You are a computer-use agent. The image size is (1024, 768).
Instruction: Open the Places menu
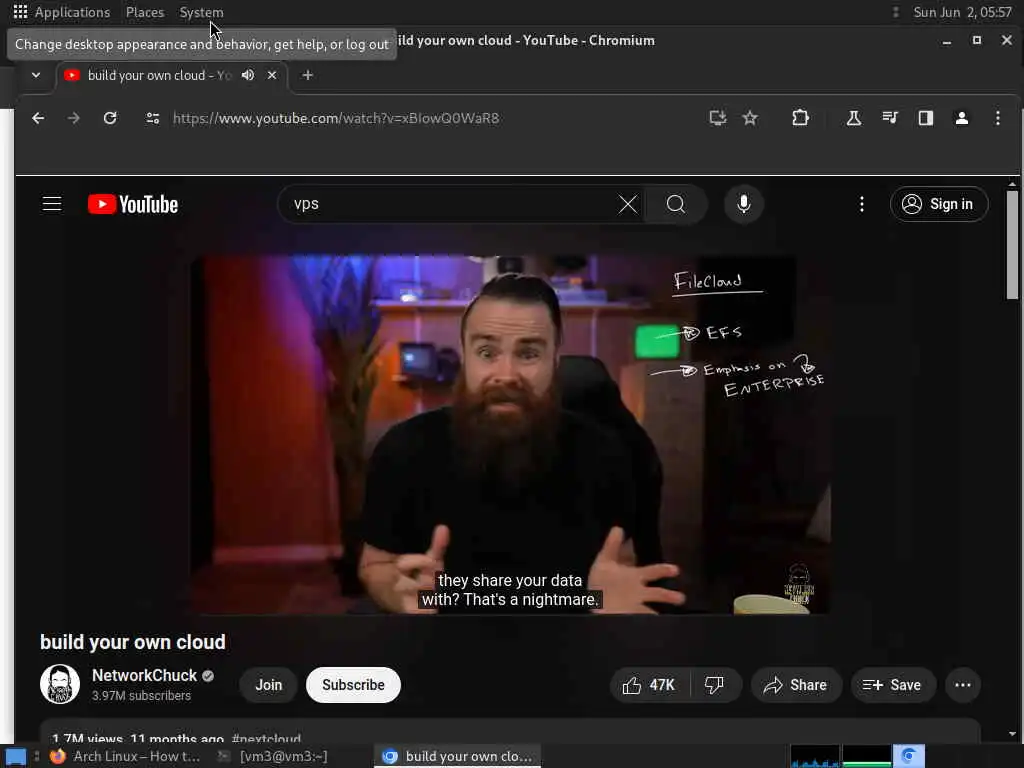(145, 12)
